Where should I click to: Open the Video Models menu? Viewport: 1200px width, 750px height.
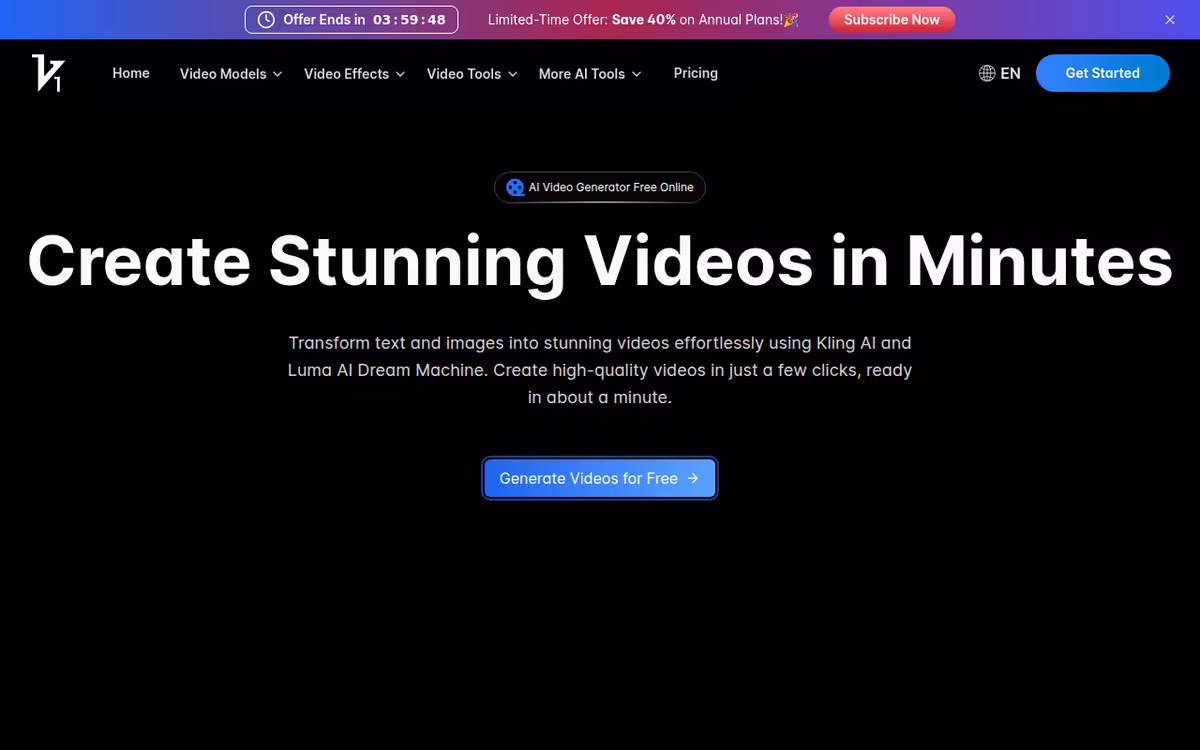pyautogui.click(x=231, y=74)
